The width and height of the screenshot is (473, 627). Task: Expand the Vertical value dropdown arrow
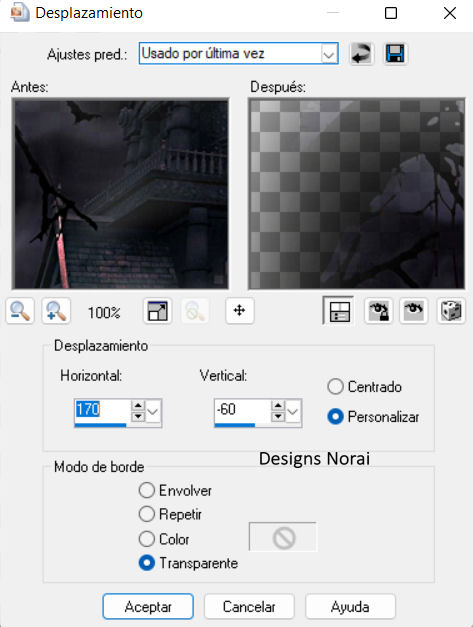(293, 411)
